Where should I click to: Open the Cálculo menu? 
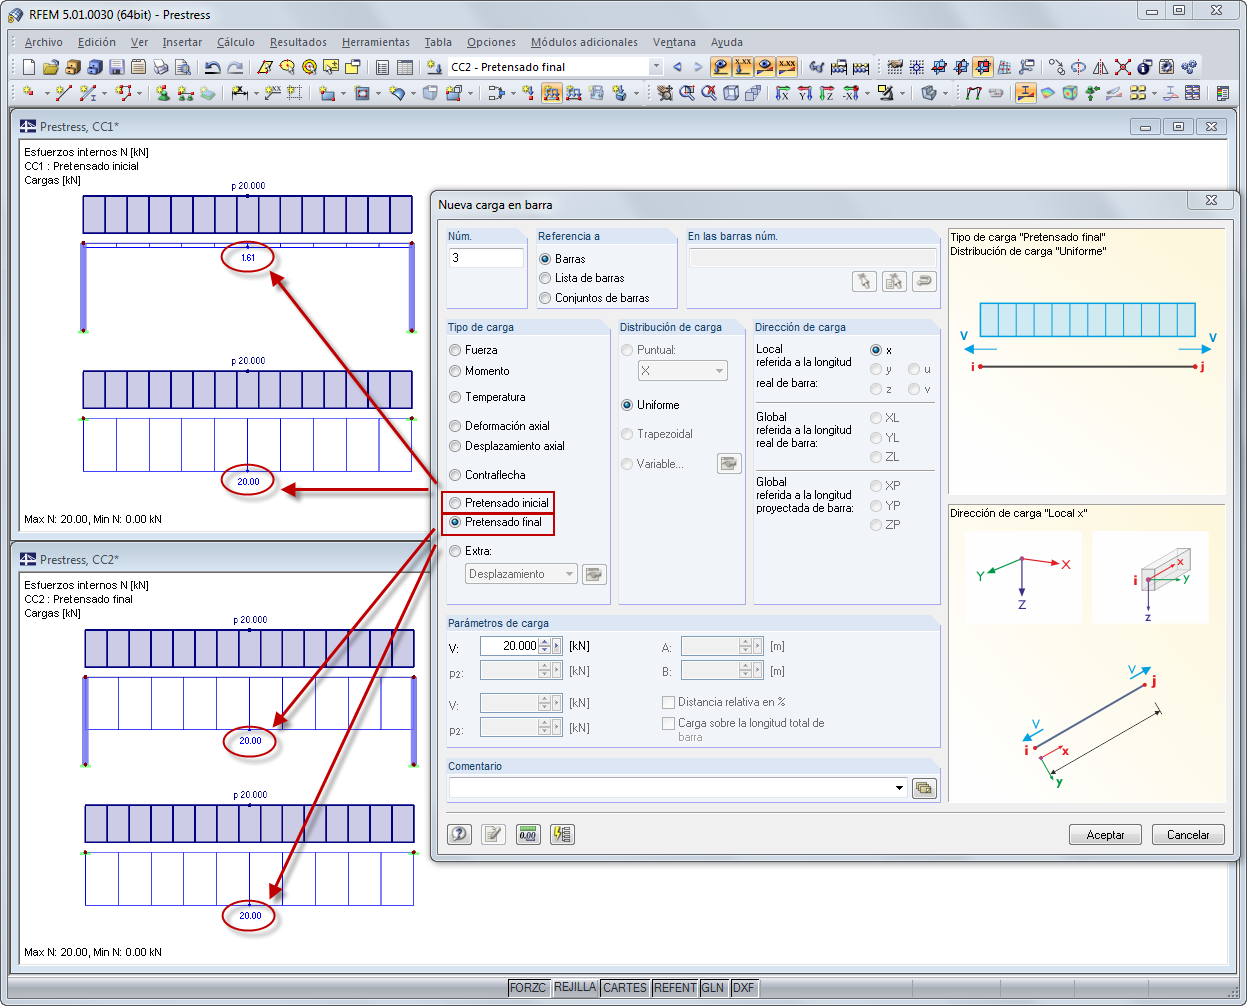click(x=236, y=42)
